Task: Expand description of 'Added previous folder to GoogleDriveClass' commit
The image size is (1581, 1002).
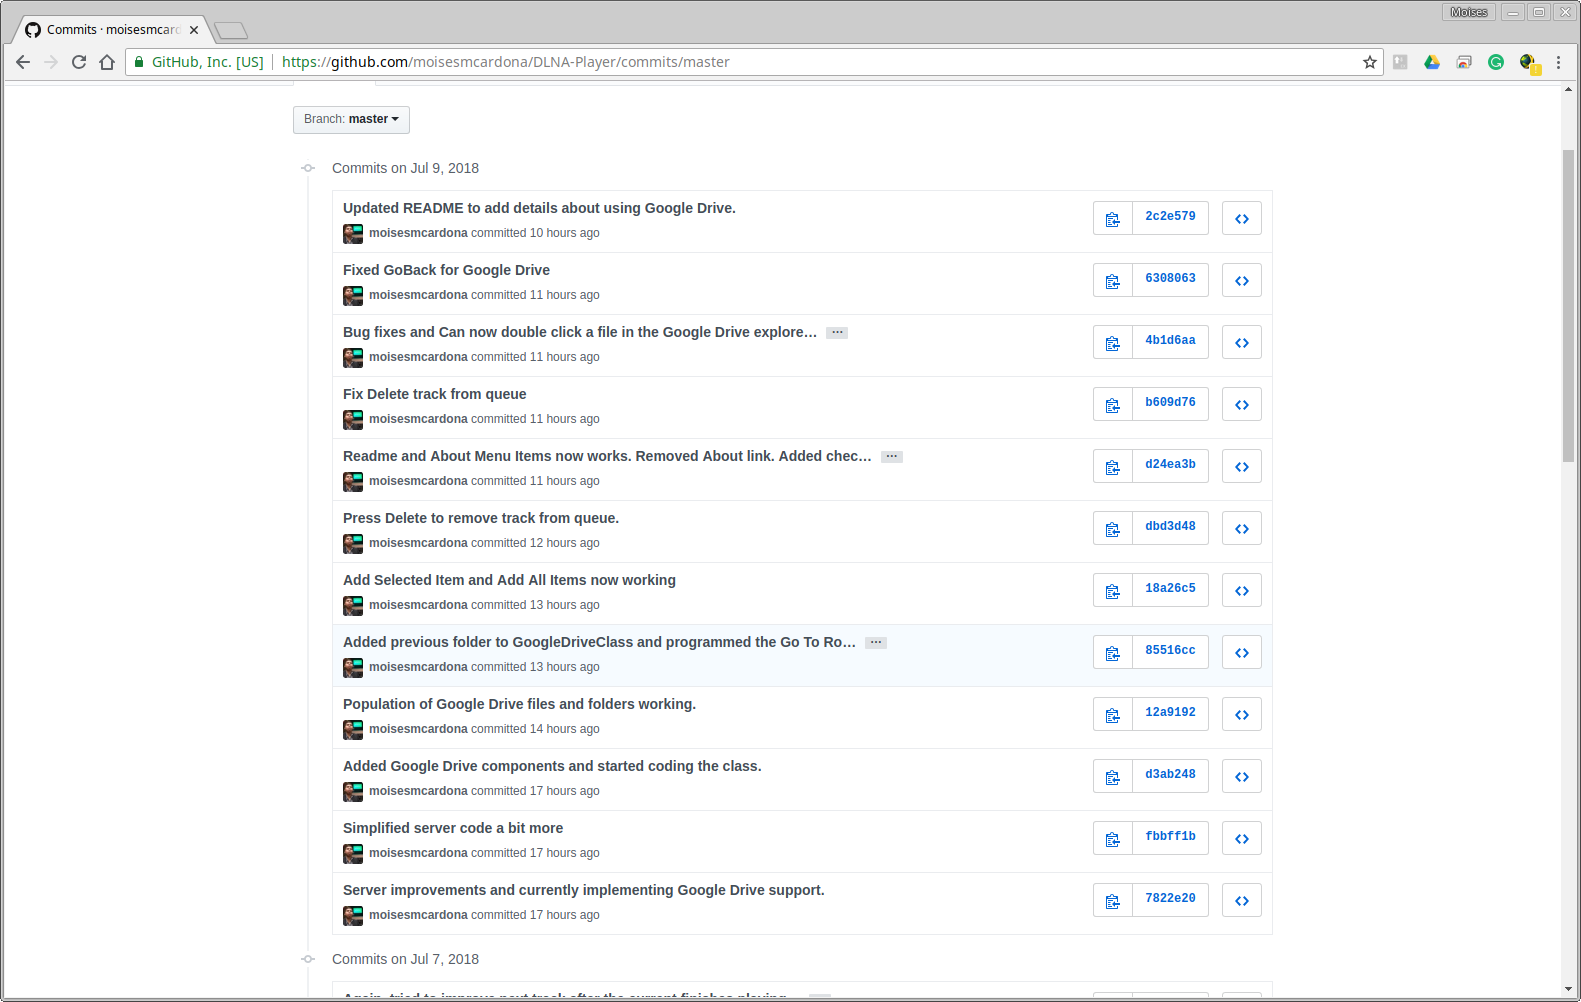Action: 876,643
